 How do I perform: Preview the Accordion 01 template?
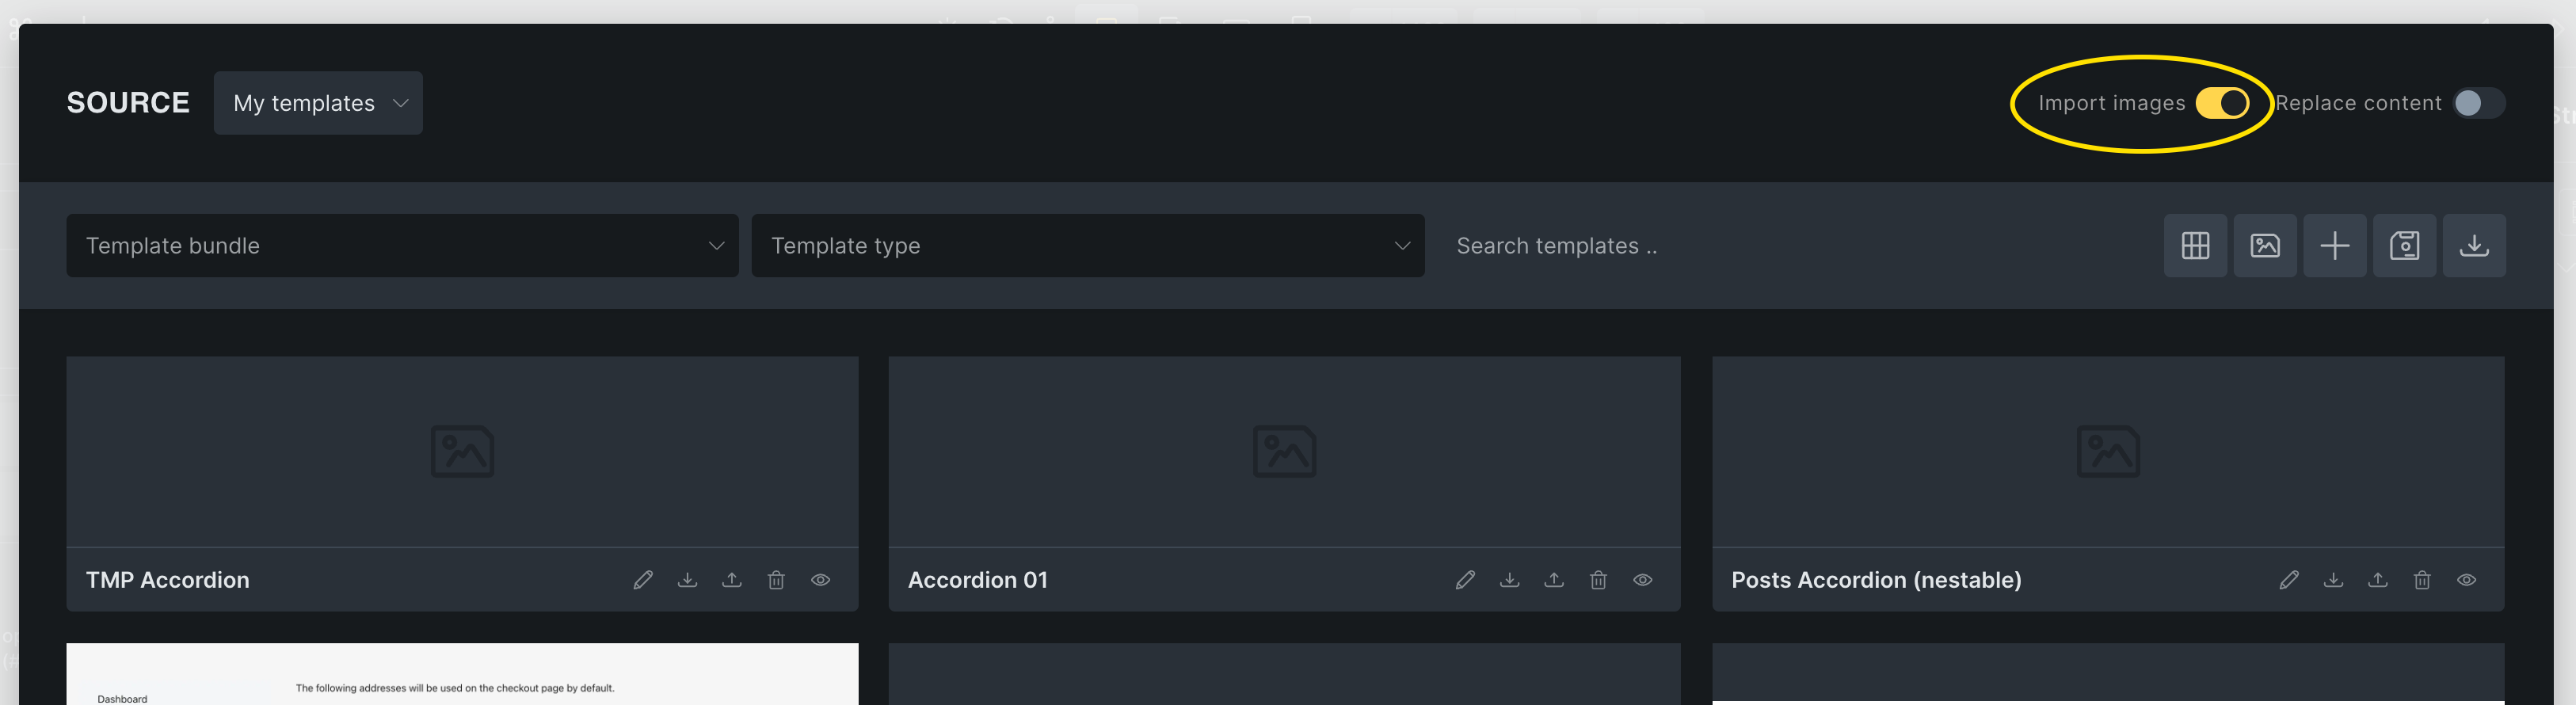click(1642, 580)
